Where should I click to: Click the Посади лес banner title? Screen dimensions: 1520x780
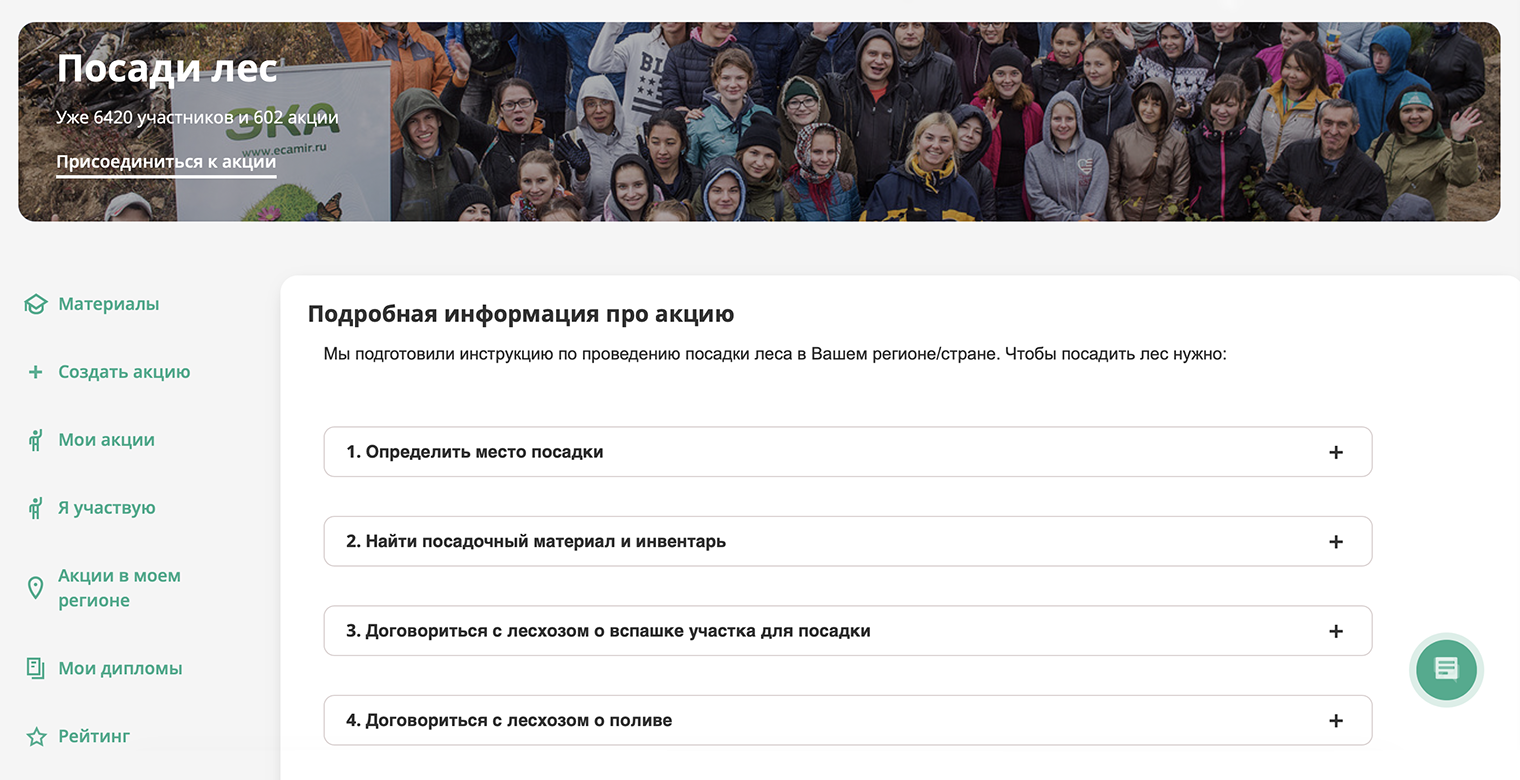tap(167, 69)
